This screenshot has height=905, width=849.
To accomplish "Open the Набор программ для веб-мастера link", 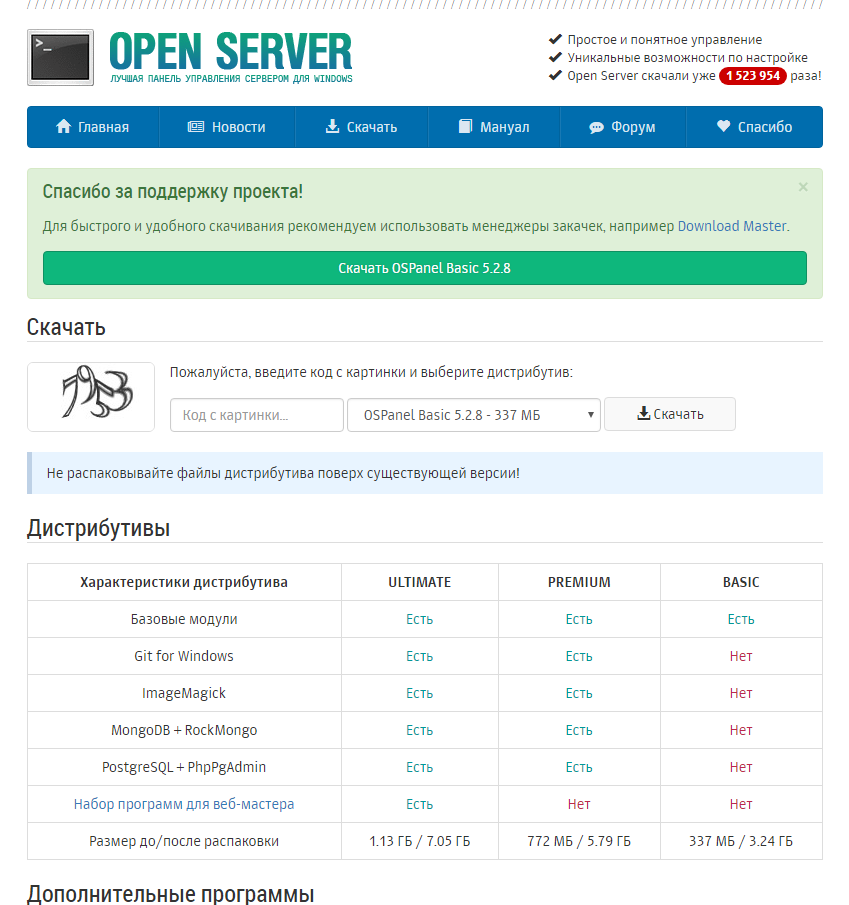I will (x=184, y=804).
